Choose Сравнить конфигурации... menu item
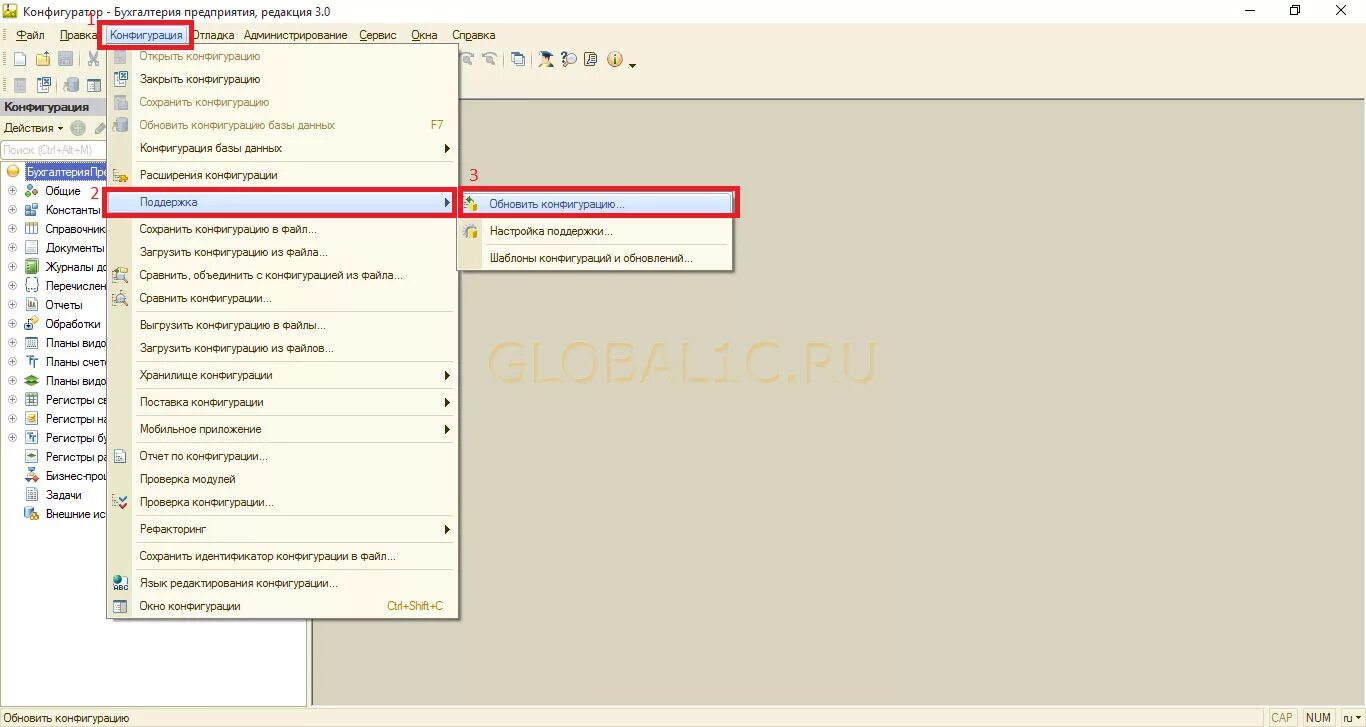This screenshot has width=1366, height=727. (282, 298)
